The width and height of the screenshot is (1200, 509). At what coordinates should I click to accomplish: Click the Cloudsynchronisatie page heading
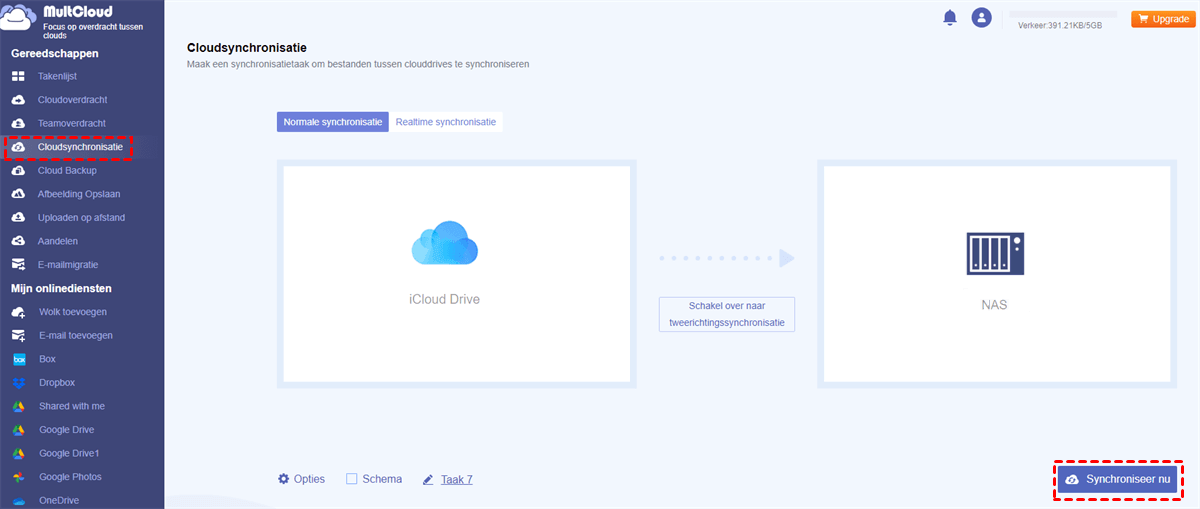[247, 48]
